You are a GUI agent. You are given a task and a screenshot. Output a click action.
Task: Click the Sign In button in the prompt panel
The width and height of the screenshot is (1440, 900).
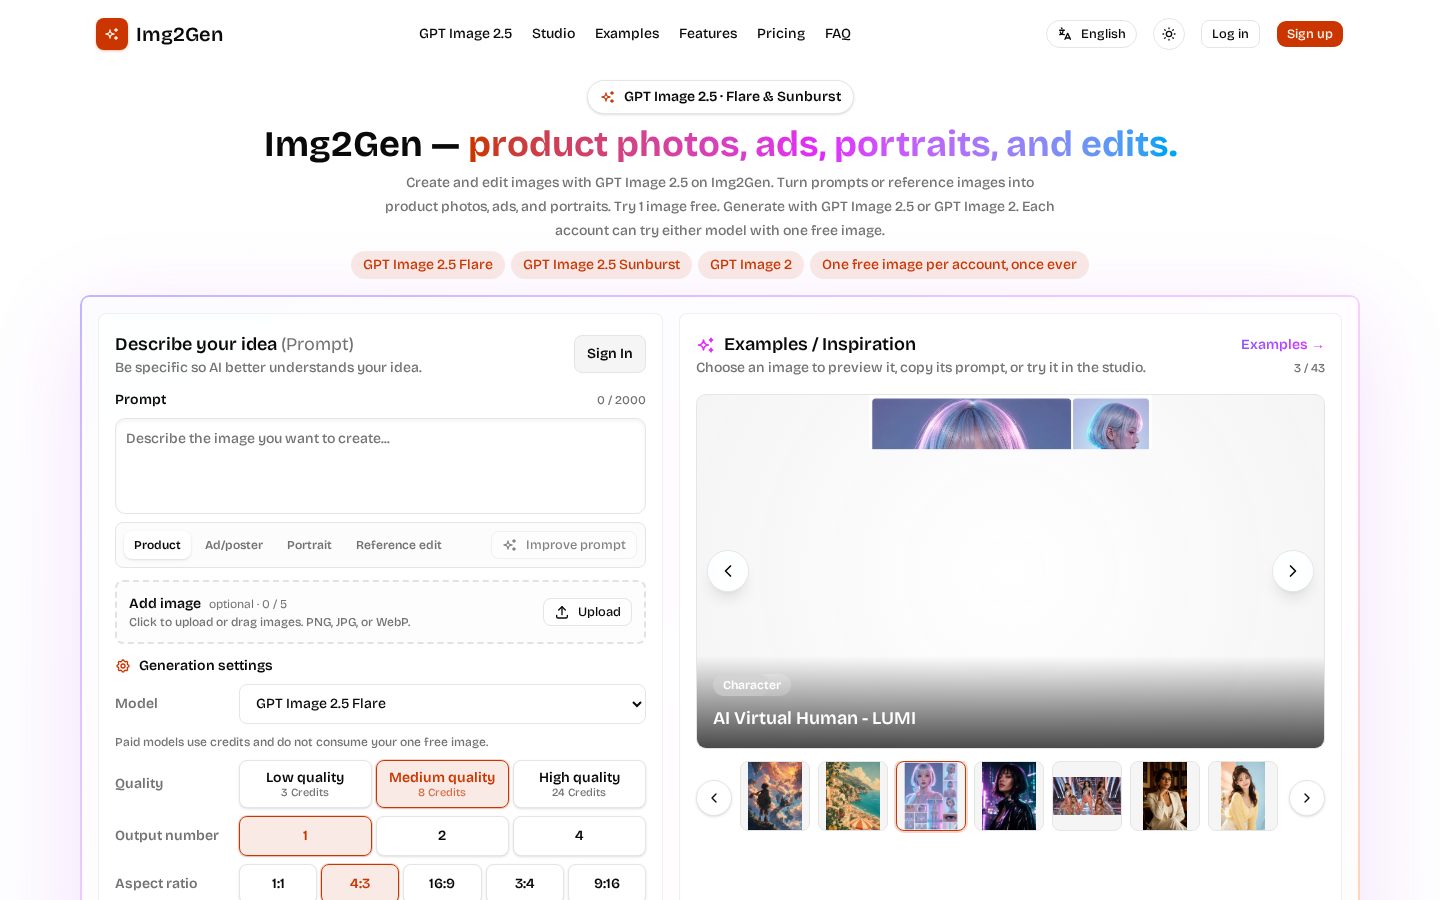tap(610, 354)
